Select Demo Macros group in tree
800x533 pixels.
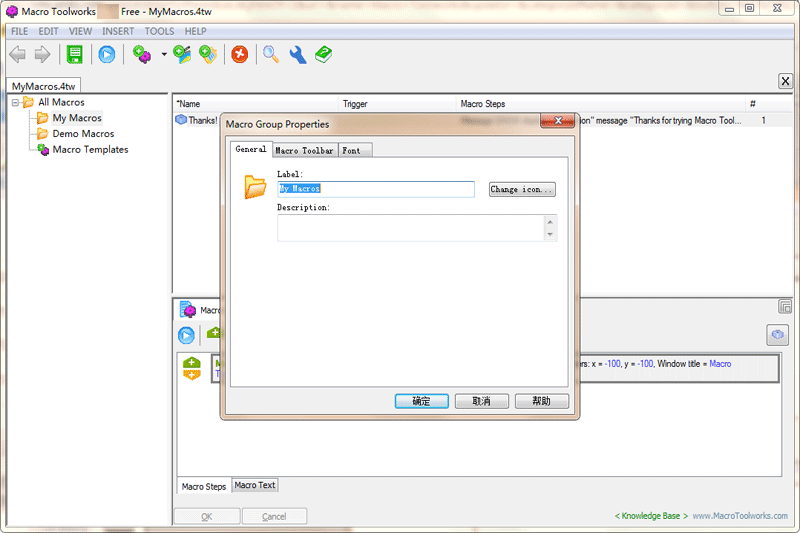pos(83,134)
